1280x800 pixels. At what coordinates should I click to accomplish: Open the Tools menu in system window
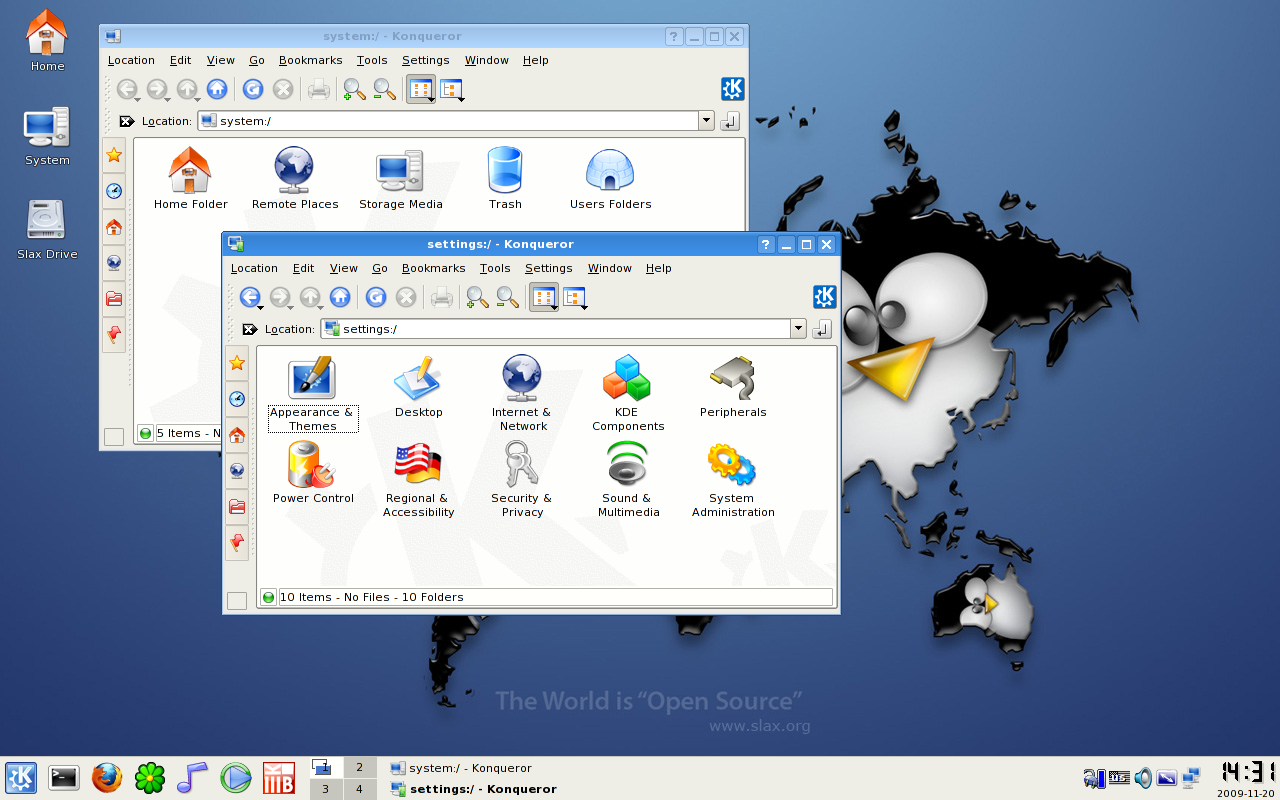click(371, 60)
